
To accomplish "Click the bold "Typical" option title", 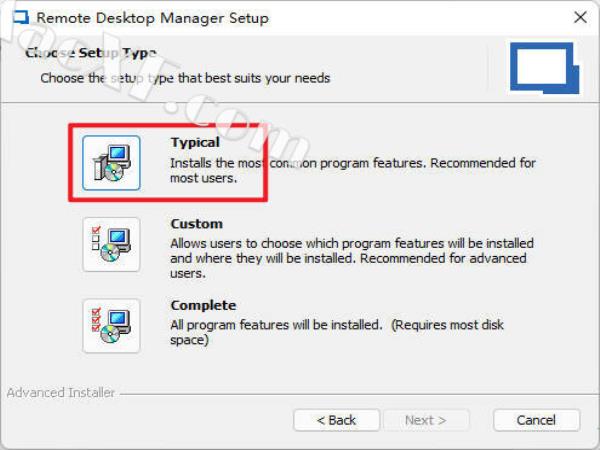I will coord(195,143).
